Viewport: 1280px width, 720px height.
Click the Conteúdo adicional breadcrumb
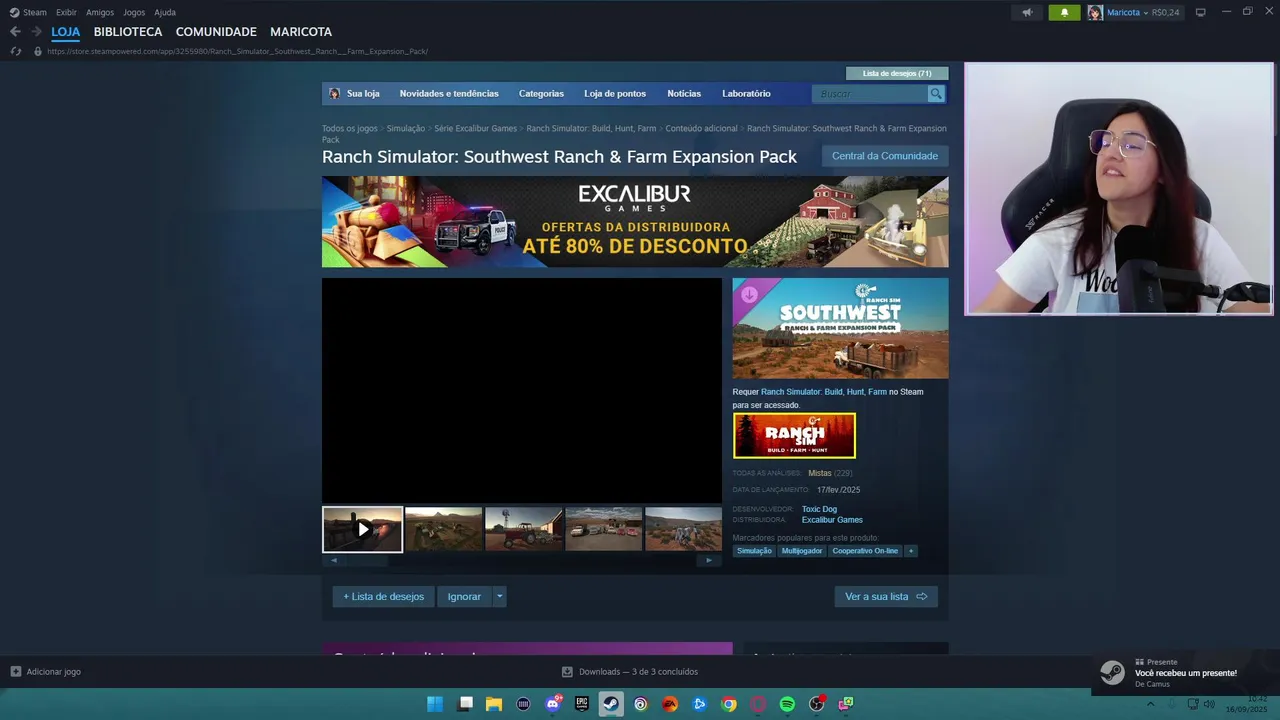pos(701,128)
